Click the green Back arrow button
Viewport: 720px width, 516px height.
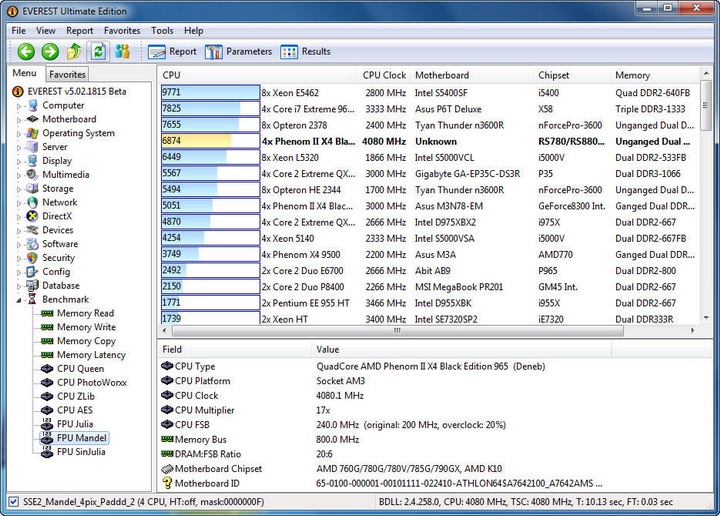[26, 52]
